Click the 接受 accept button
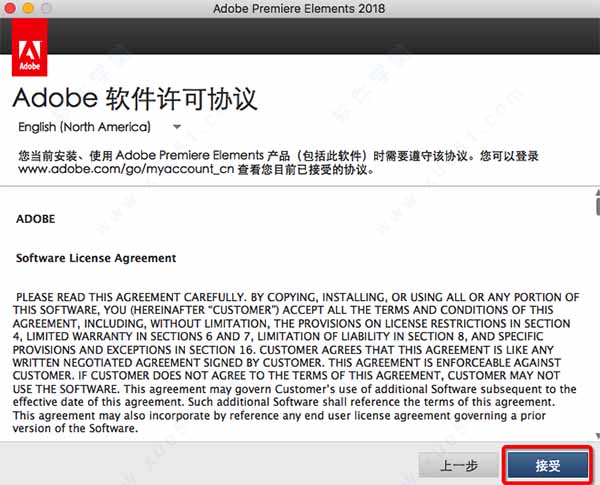 point(548,465)
